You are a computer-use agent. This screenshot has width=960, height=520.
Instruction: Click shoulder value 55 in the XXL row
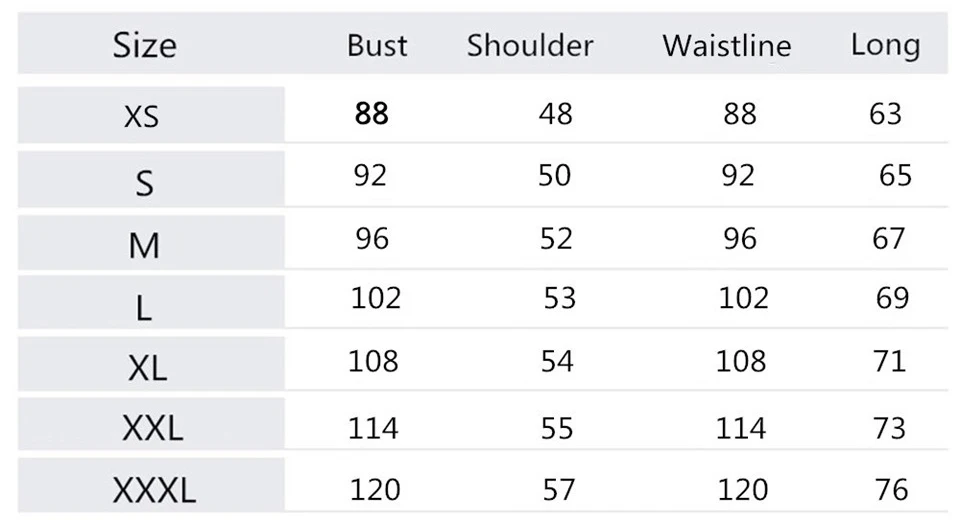556,428
